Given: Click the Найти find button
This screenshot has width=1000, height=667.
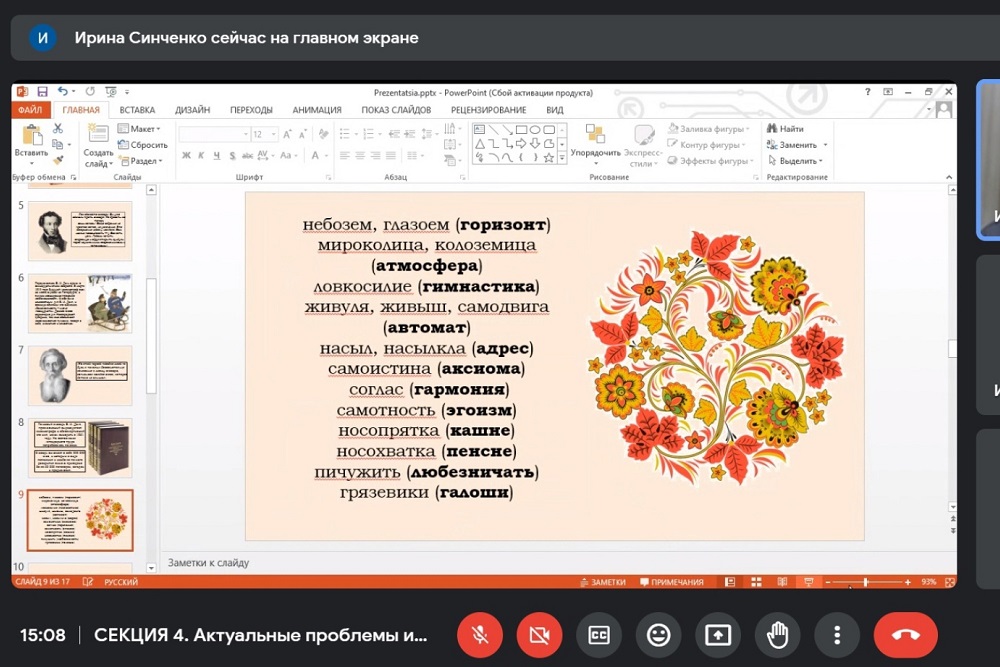Looking at the screenshot, I should [786, 129].
